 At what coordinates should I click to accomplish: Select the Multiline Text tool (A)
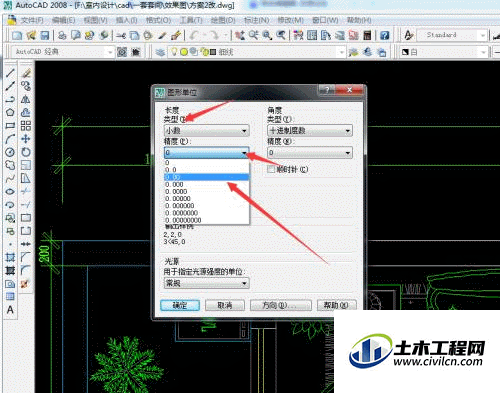10,310
